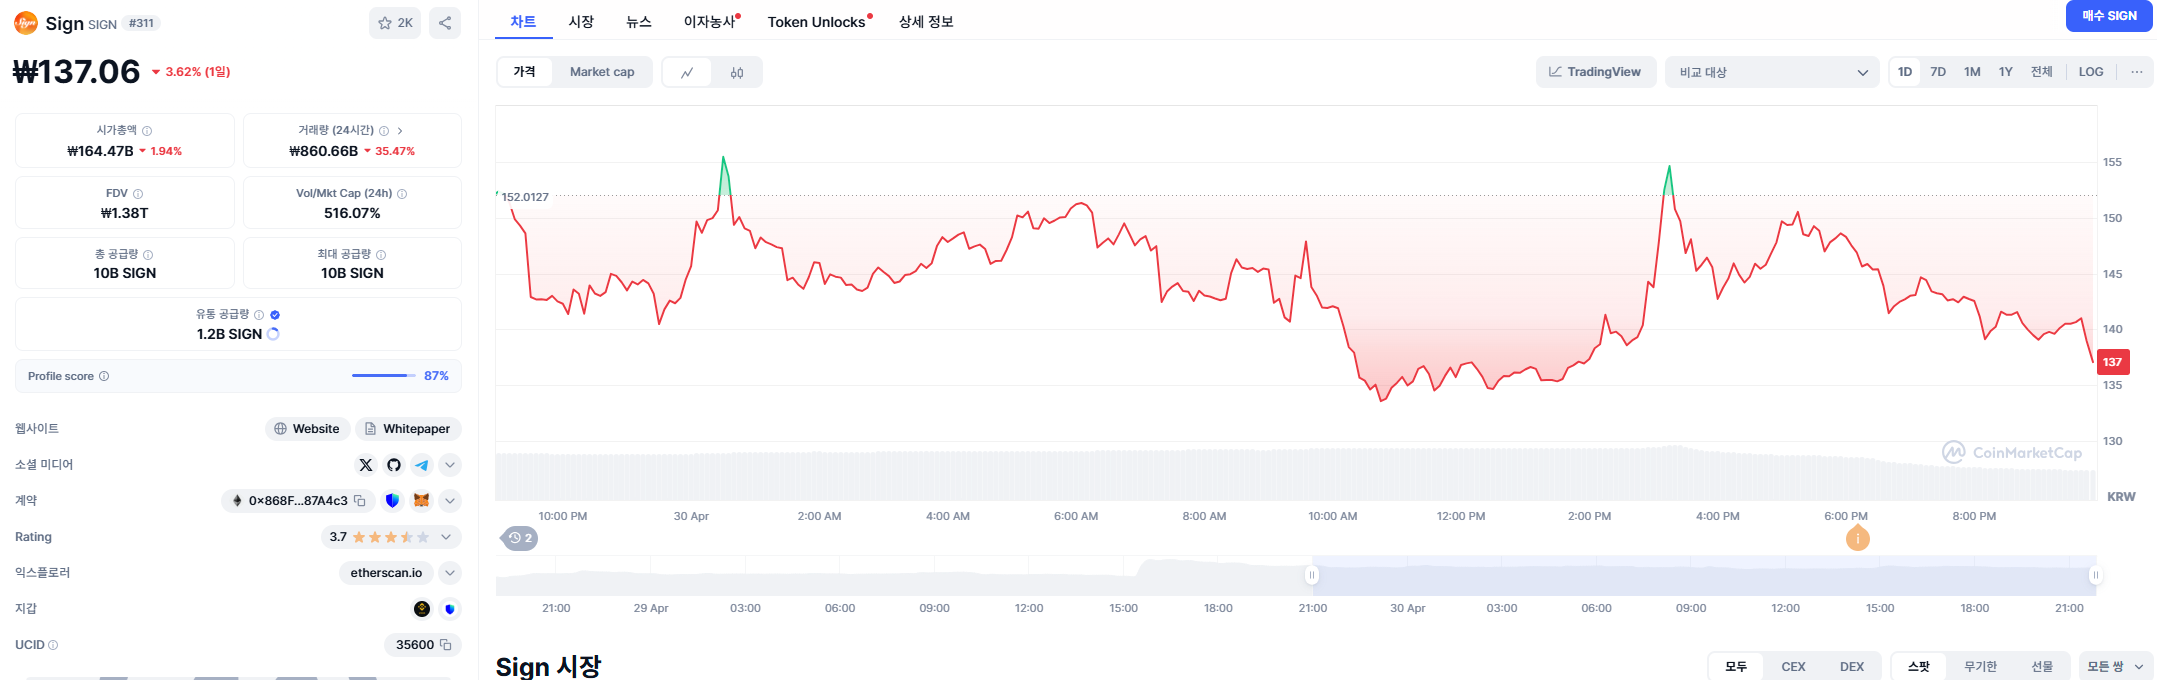
Task: Toggle LOG scale on chart
Action: tap(2091, 72)
